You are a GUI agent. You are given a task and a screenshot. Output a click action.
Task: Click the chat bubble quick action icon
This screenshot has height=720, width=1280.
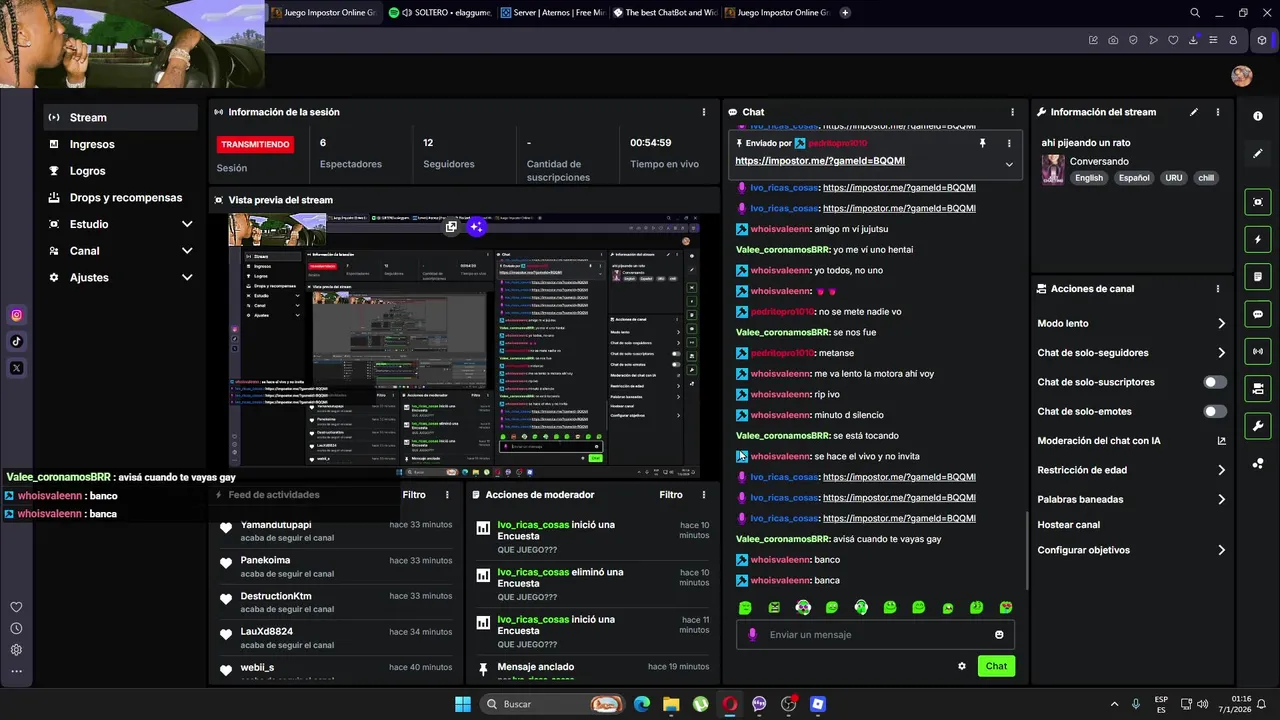tap(1258, 314)
